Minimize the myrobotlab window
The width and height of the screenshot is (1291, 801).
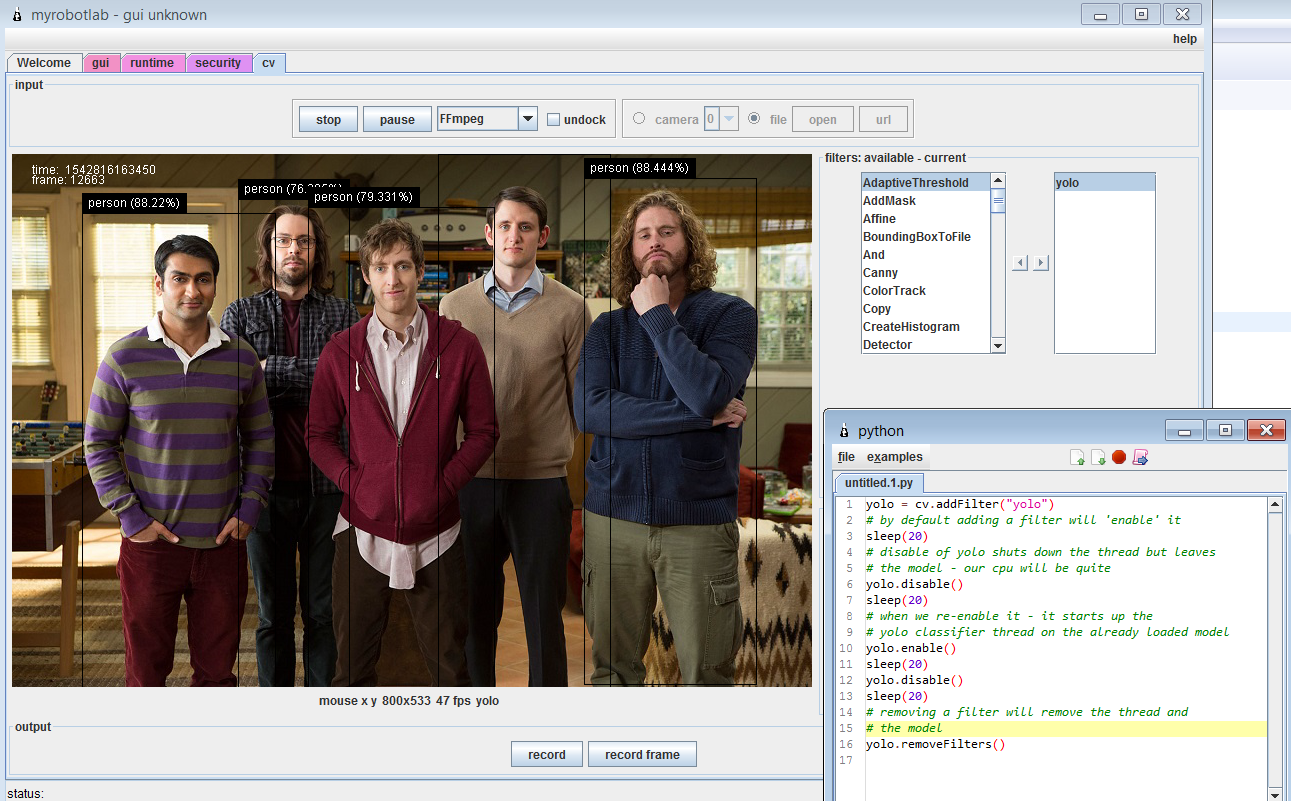click(x=1100, y=14)
